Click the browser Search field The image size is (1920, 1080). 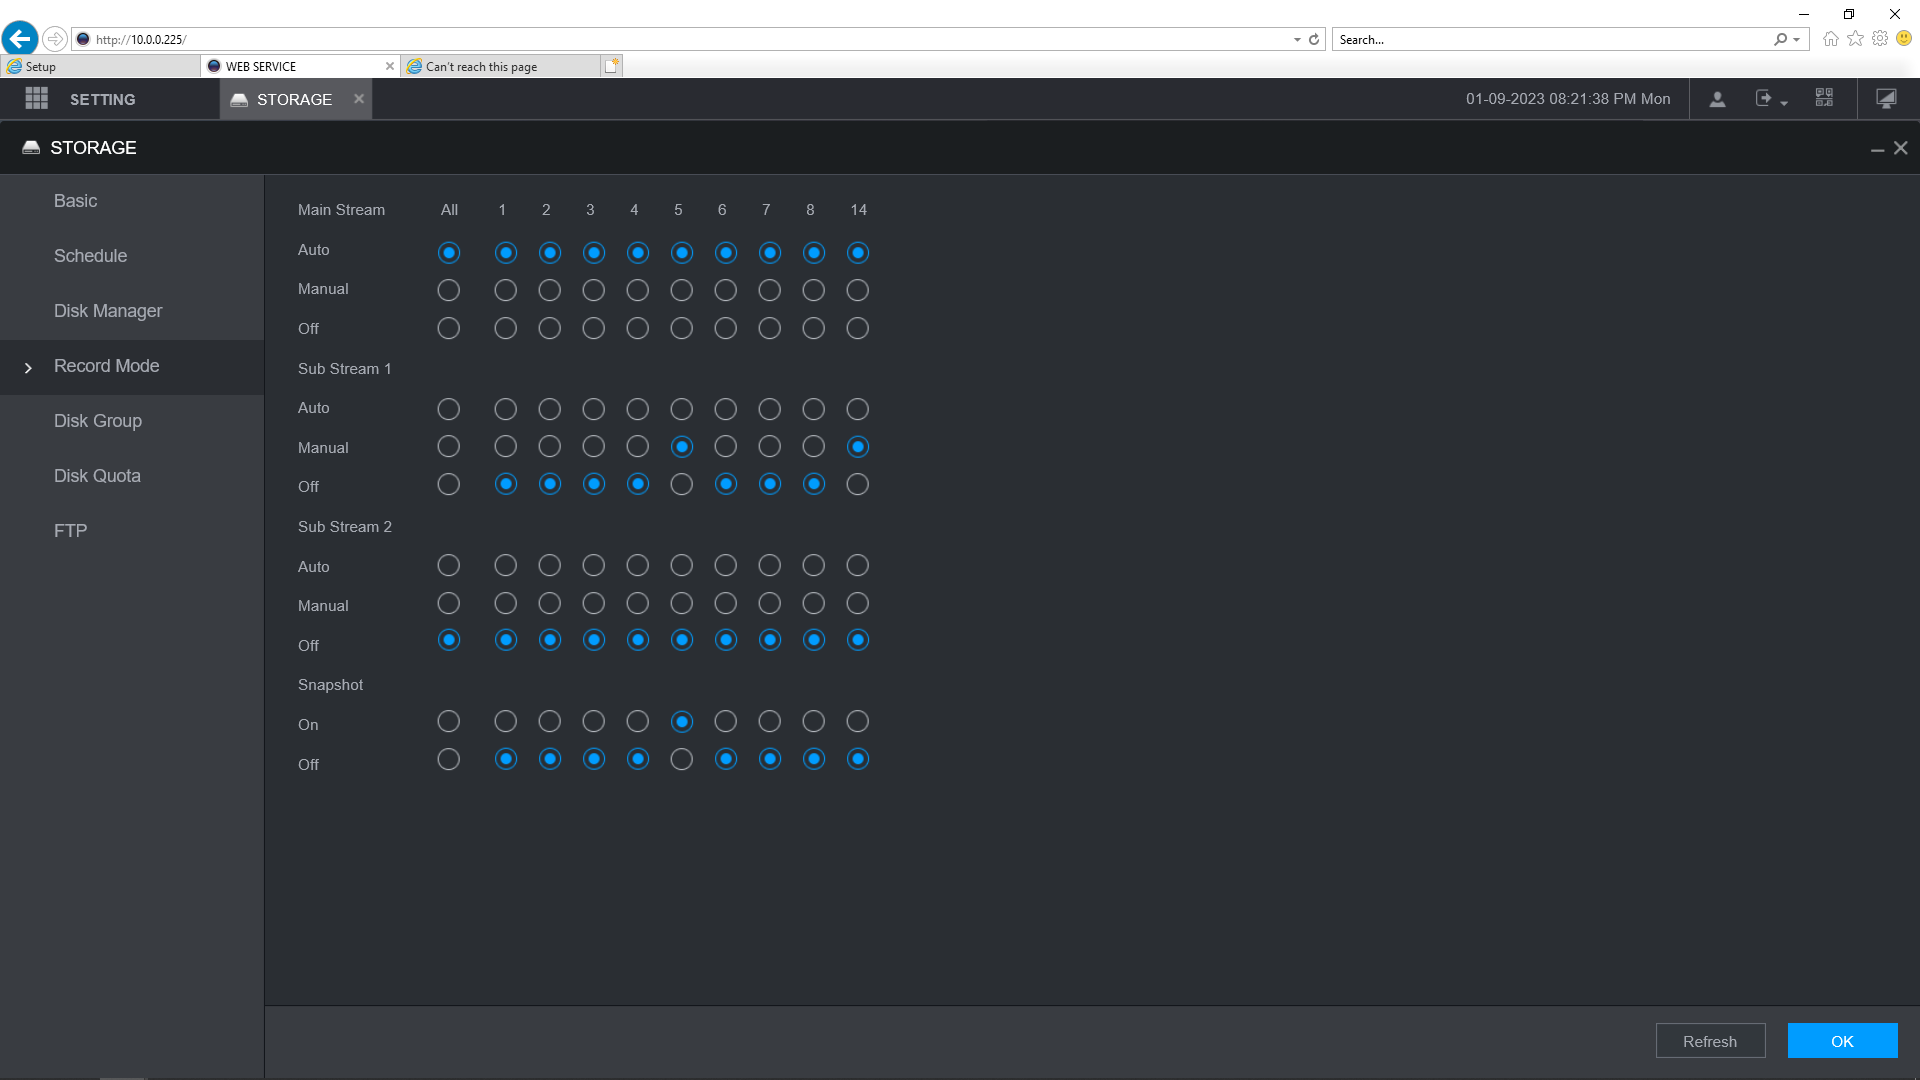[1552, 39]
